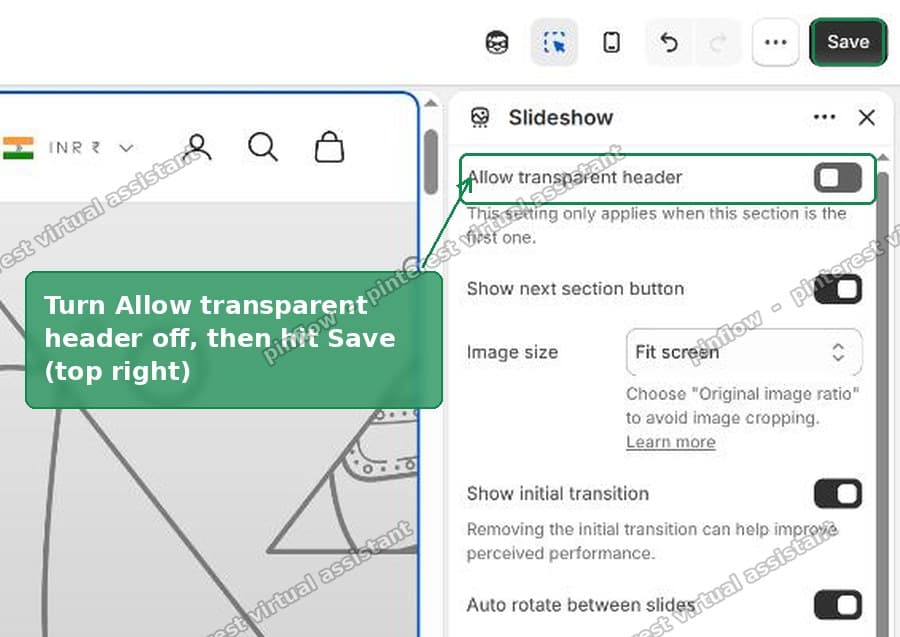
Task: Open the three-dot menu beside Save
Action: 775,42
